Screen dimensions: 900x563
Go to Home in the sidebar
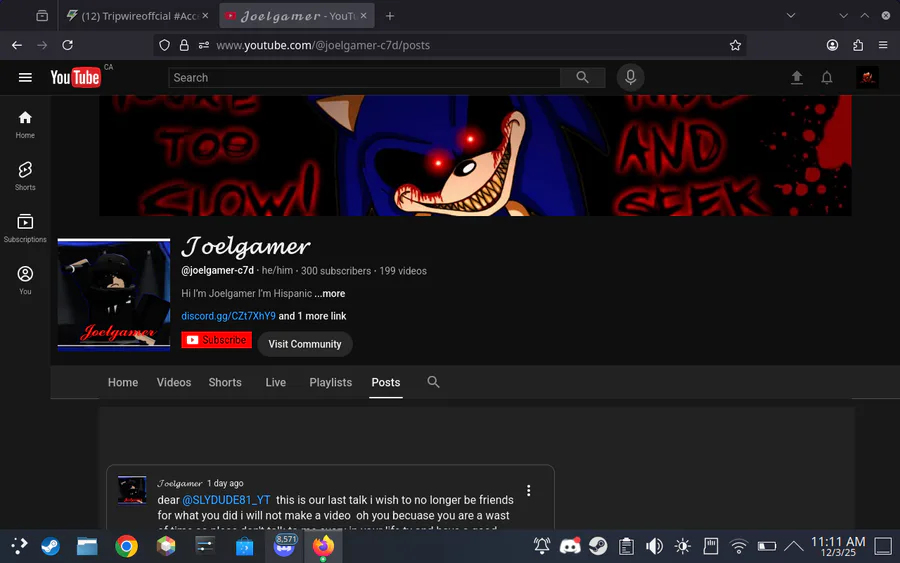coord(25,125)
